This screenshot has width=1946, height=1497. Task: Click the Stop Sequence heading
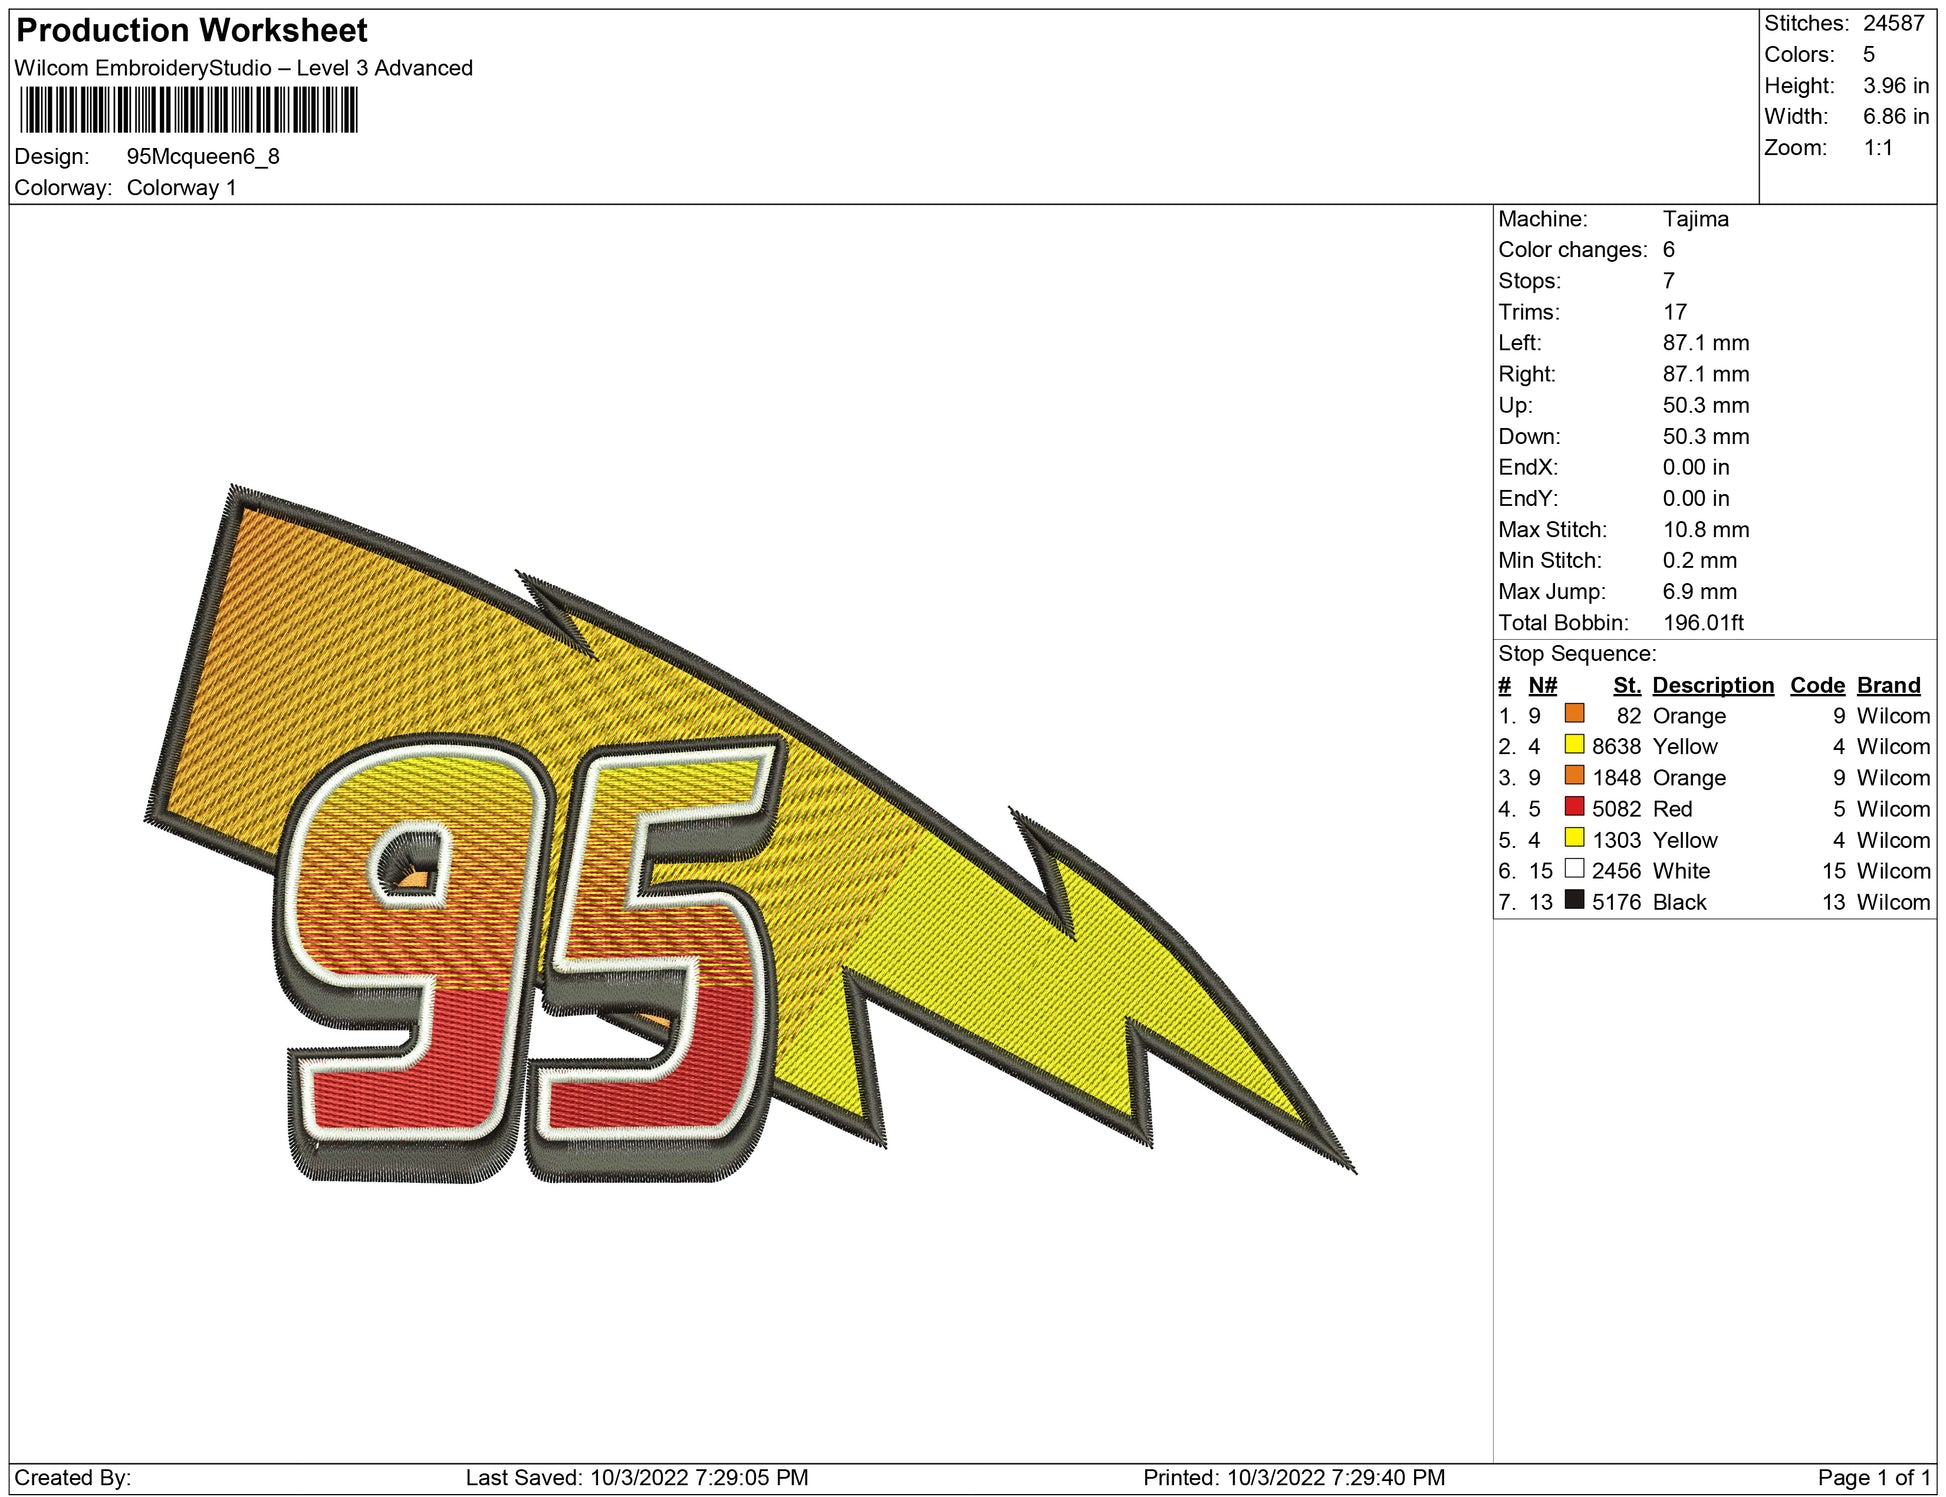coord(1576,654)
